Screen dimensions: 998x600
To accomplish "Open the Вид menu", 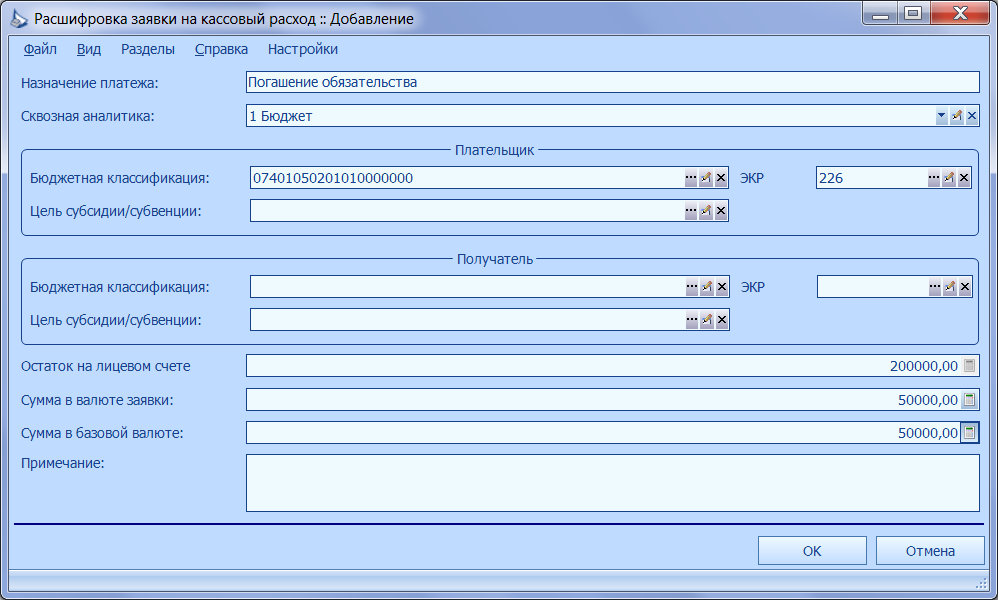I will point(88,49).
